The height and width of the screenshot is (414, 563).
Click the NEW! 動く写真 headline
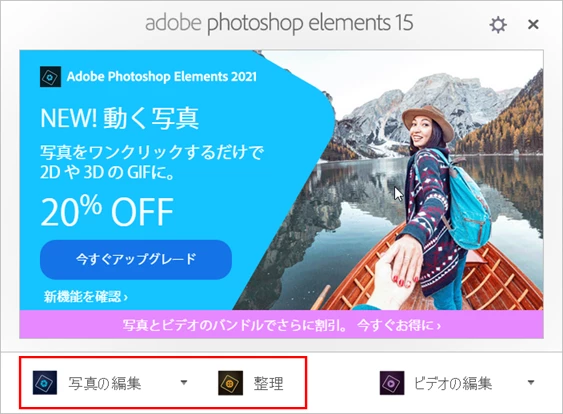(x=120, y=118)
